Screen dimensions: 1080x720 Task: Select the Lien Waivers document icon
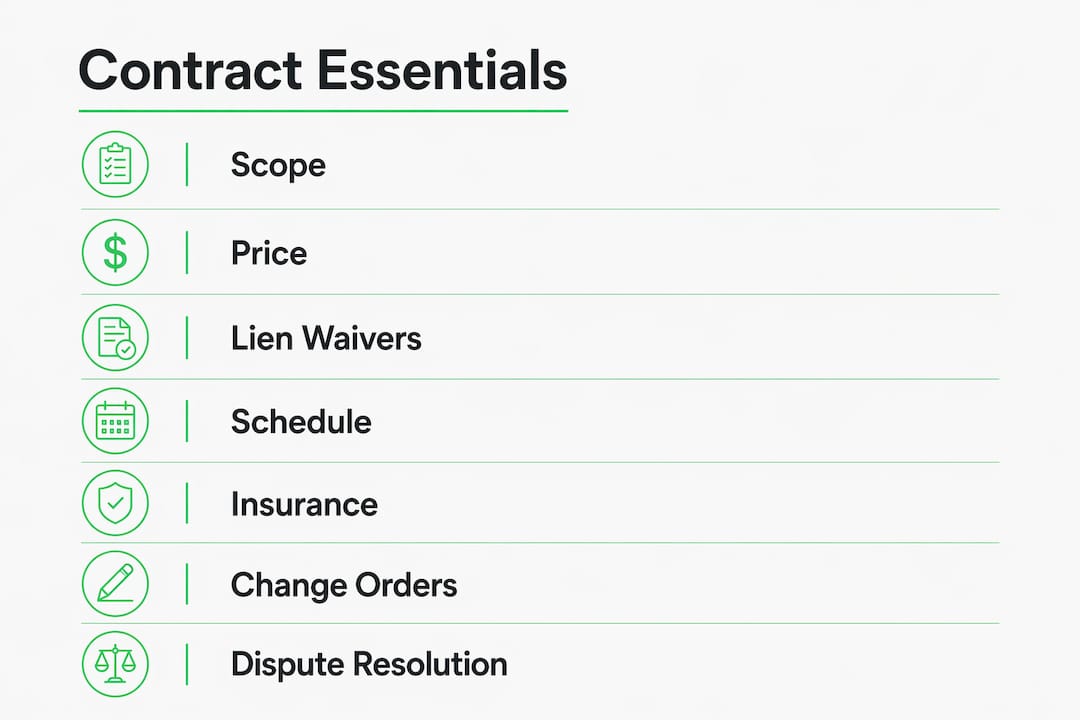pyautogui.click(x=115, y=338)
